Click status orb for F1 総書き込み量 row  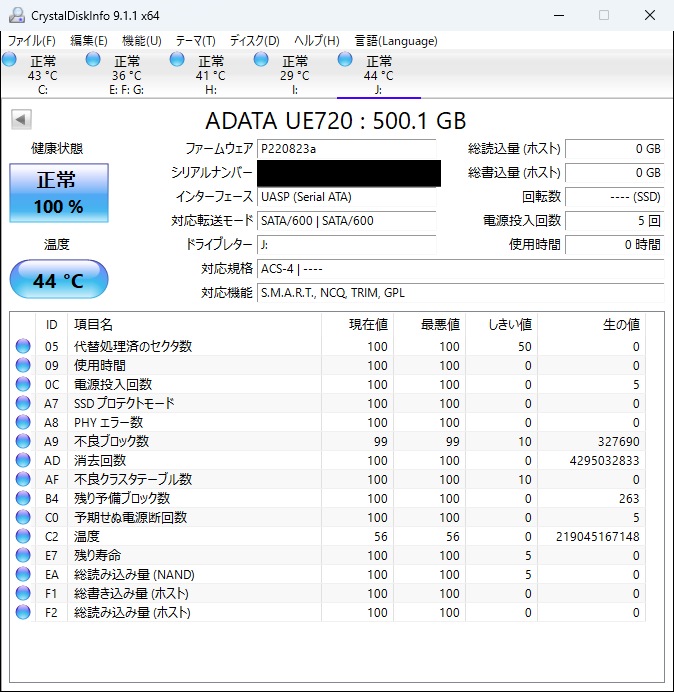pyautogui.click(x=23, y=593)
